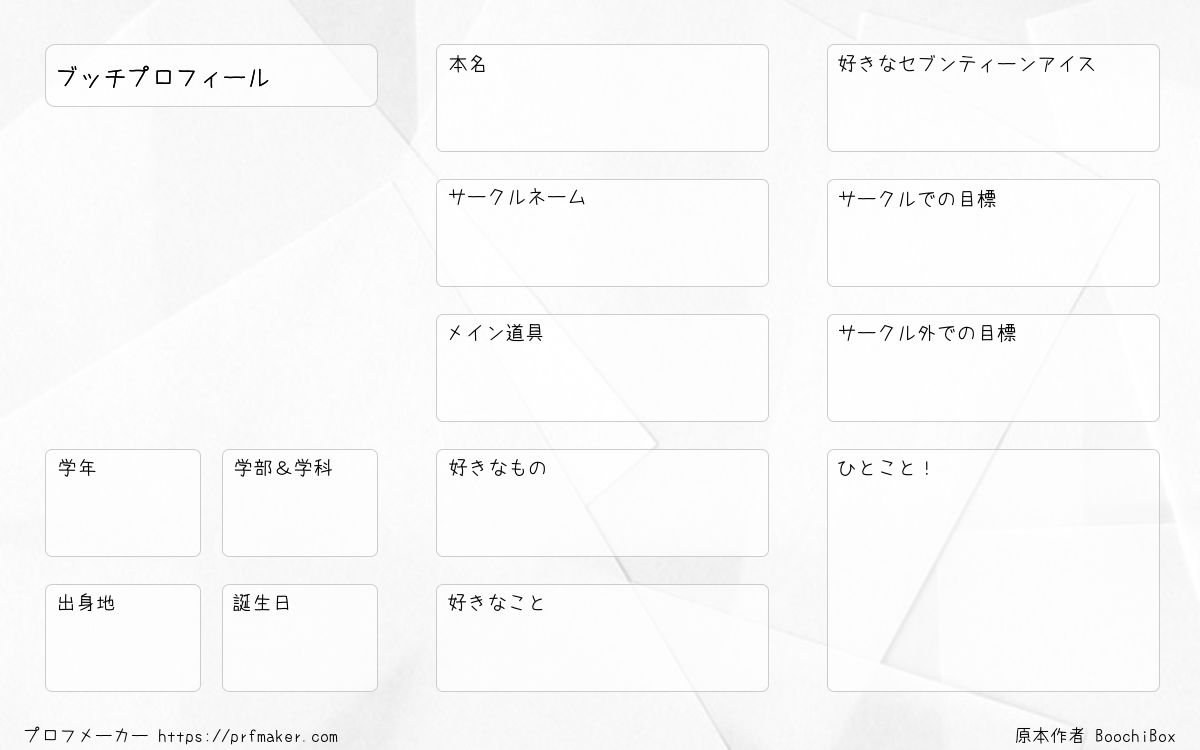Click the 出身地 box
Image resolution: width=1200 pixels, height=750 pixels.
(123, 638)
